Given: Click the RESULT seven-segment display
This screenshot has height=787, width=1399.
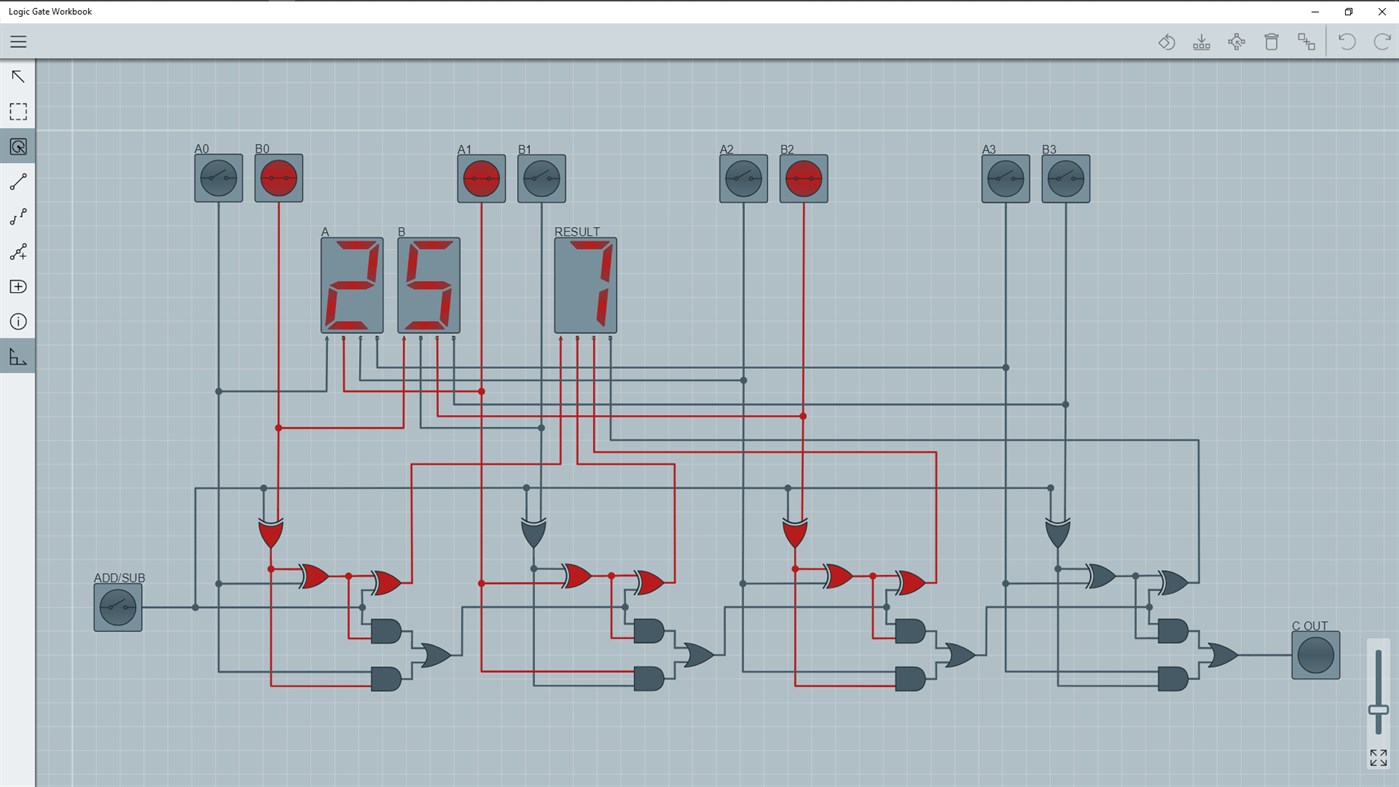Looking at the screenshot, I should click(x=585, y=285).
